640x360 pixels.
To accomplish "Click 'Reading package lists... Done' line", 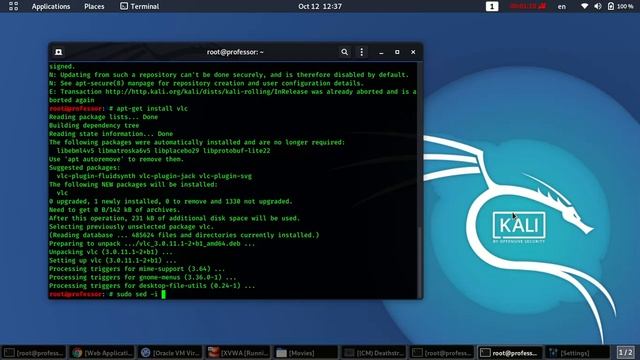I will tap(103, 117).
